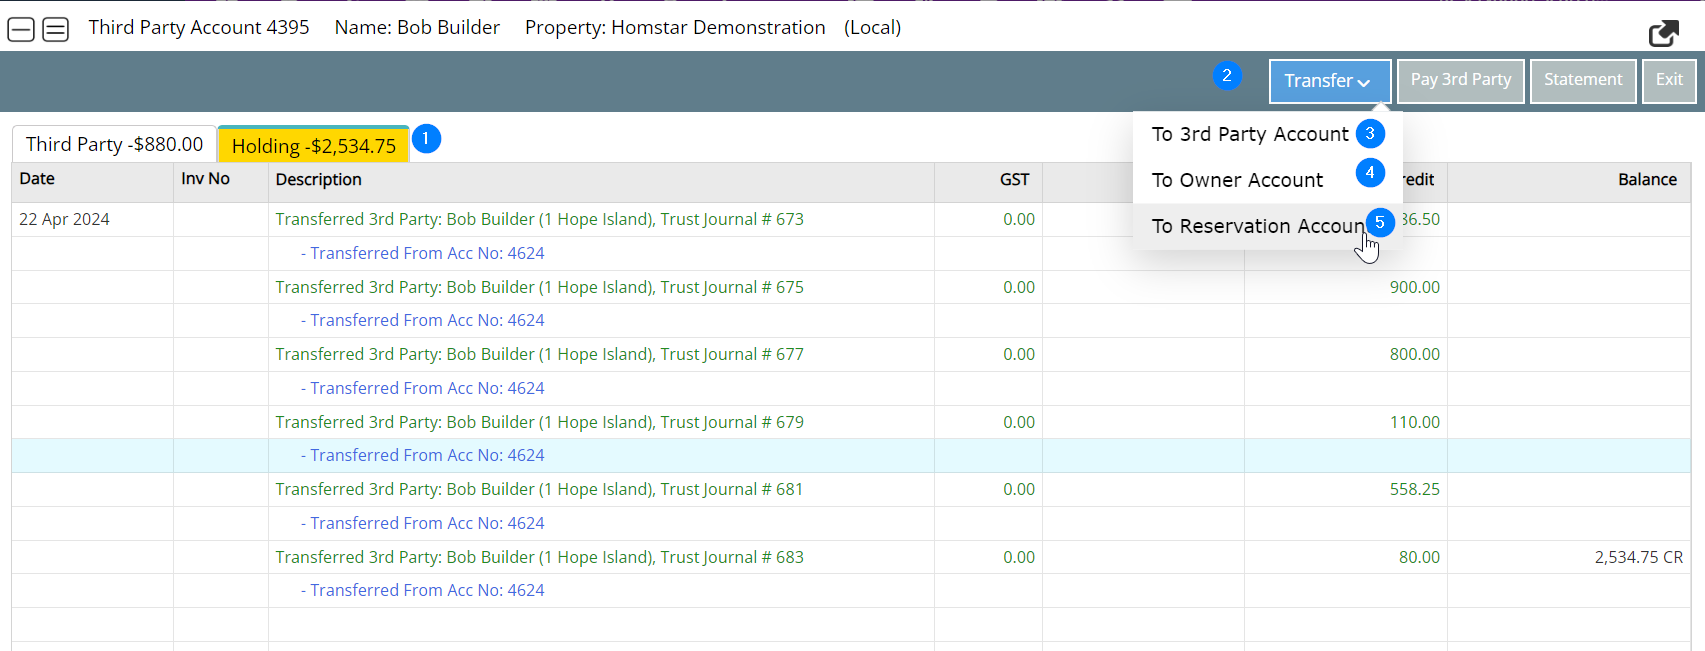Click the expand rows icon beside the minus
The height and width of the screenshot is (651, 1705).
click(56, 30)
